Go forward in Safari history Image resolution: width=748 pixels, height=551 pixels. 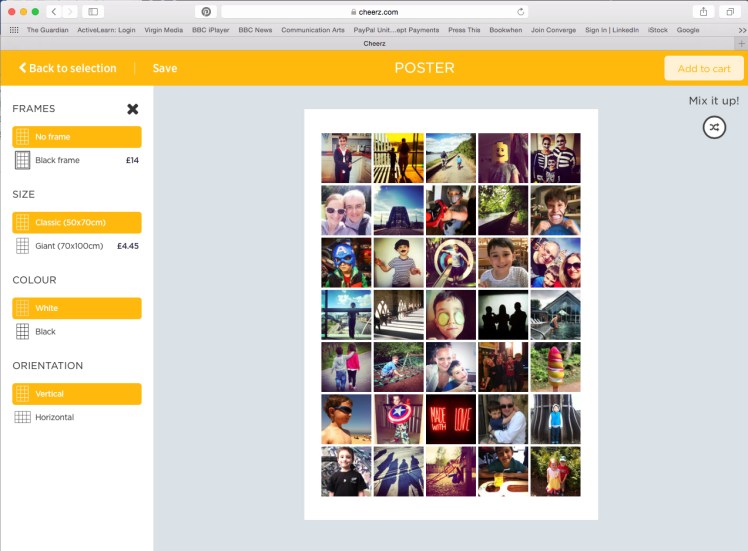tap(70, 11)
